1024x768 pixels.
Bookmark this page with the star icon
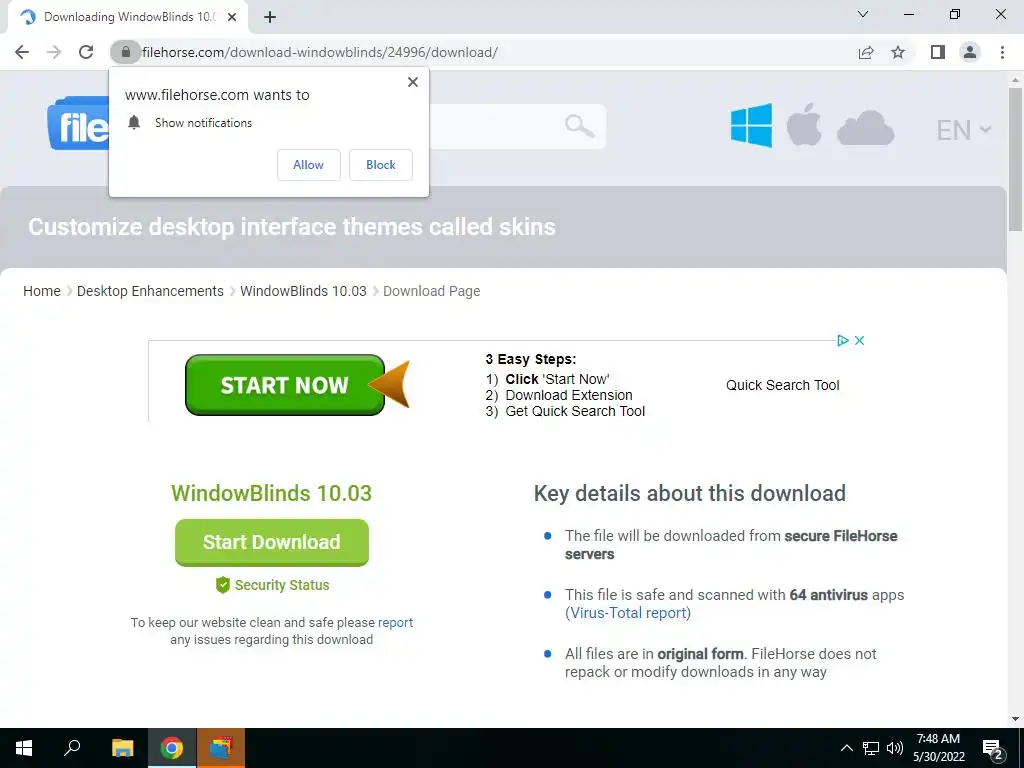pos(898,52)
